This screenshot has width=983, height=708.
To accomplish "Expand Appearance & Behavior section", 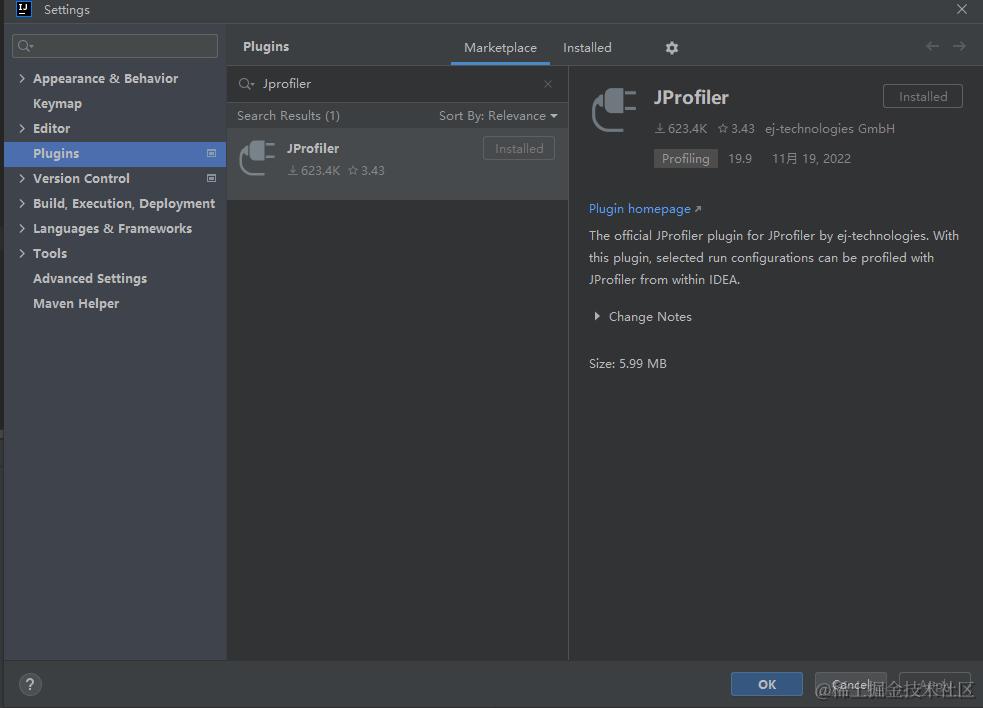I will tap(22, 78).
